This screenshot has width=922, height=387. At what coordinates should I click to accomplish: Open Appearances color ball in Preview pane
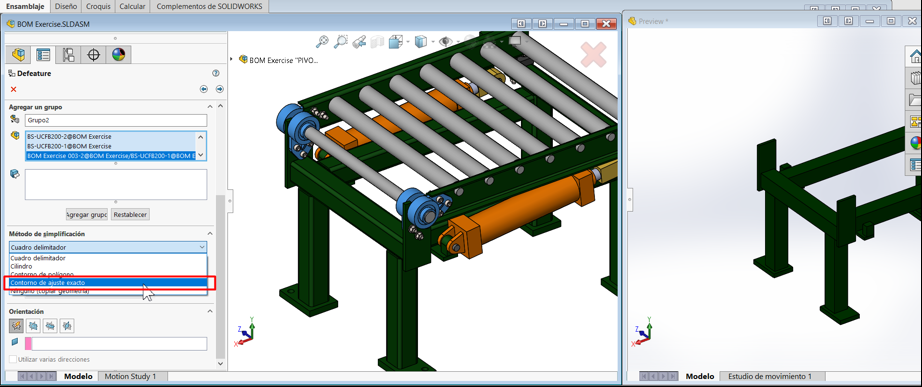916,143
